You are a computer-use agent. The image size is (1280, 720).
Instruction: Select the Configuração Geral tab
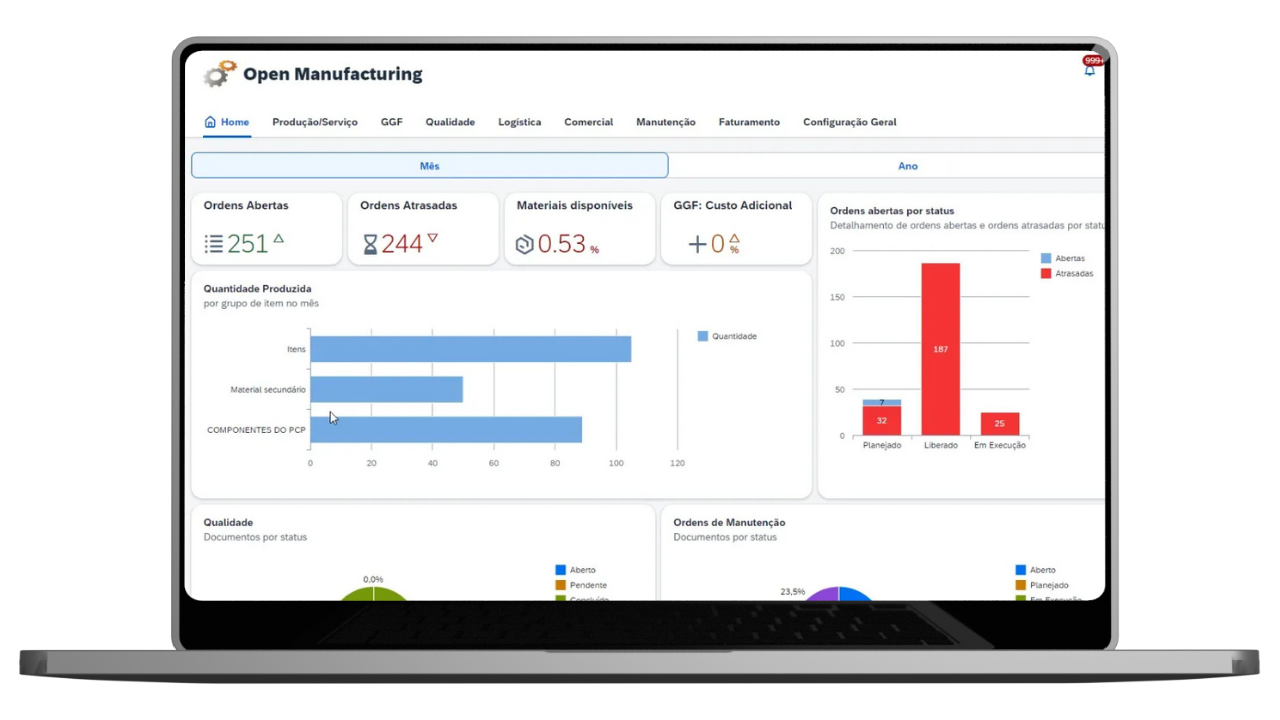tap(849, 122)
